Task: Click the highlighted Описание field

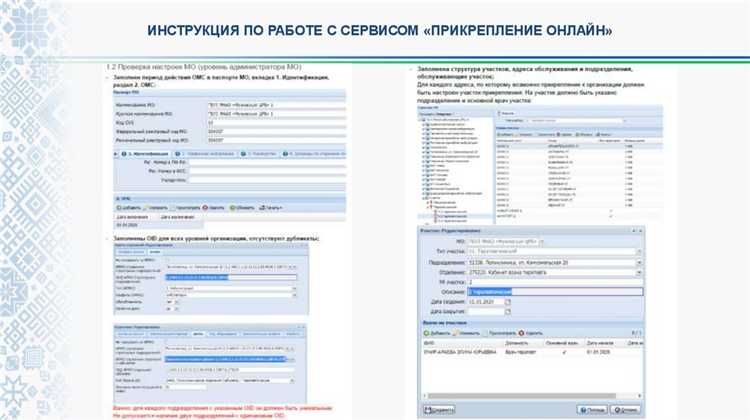Action: click(555, 292)
